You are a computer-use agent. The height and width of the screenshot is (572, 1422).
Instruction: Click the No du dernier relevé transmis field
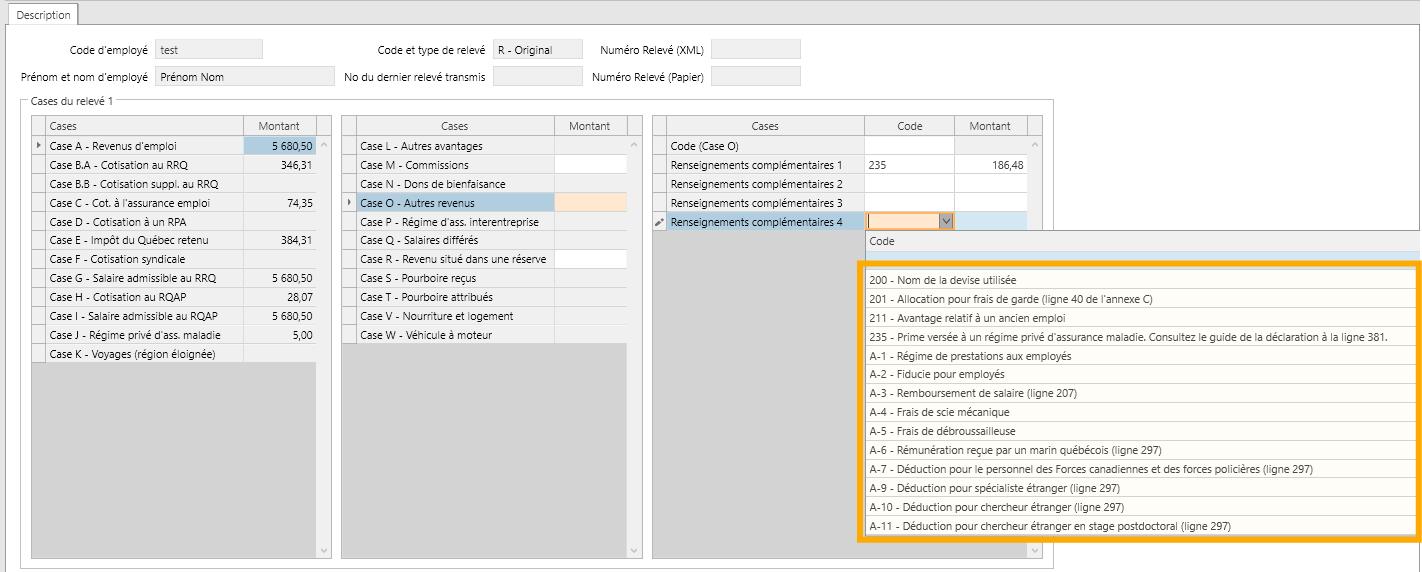538,76
